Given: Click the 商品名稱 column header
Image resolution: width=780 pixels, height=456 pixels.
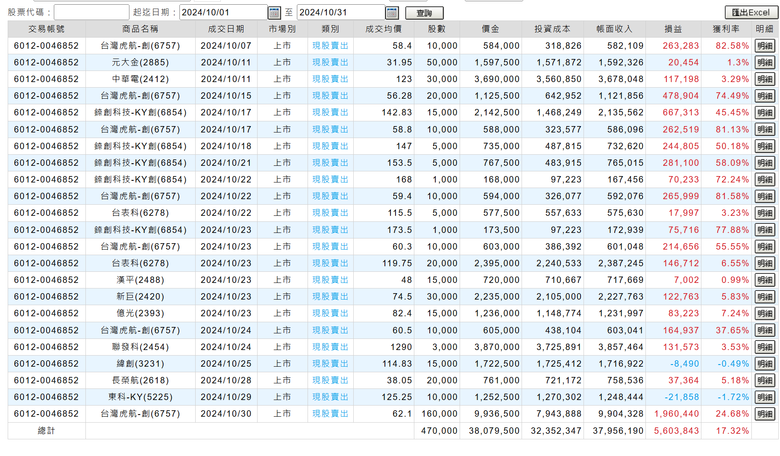Looking at the screenshot, I should pos(140,29).
